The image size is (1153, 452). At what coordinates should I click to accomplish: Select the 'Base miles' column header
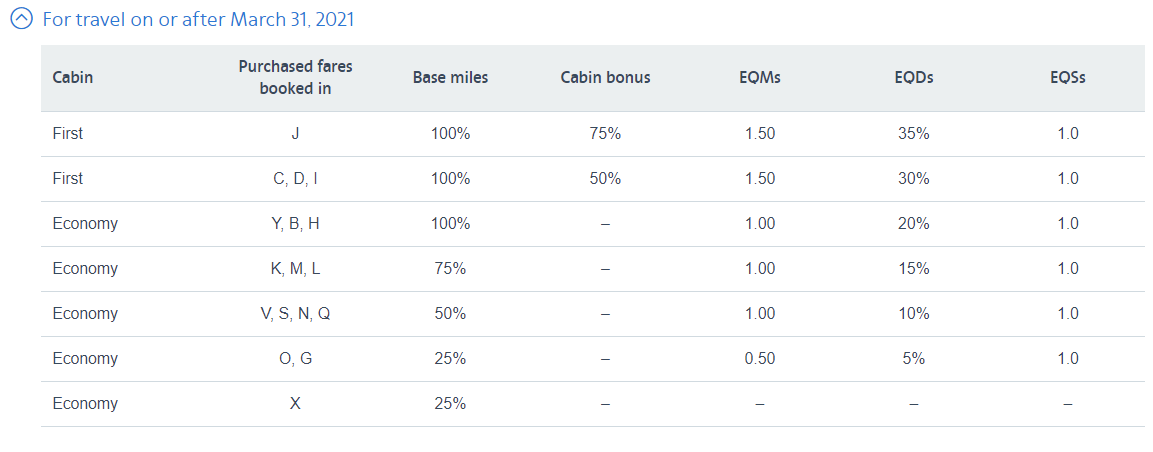450,77
